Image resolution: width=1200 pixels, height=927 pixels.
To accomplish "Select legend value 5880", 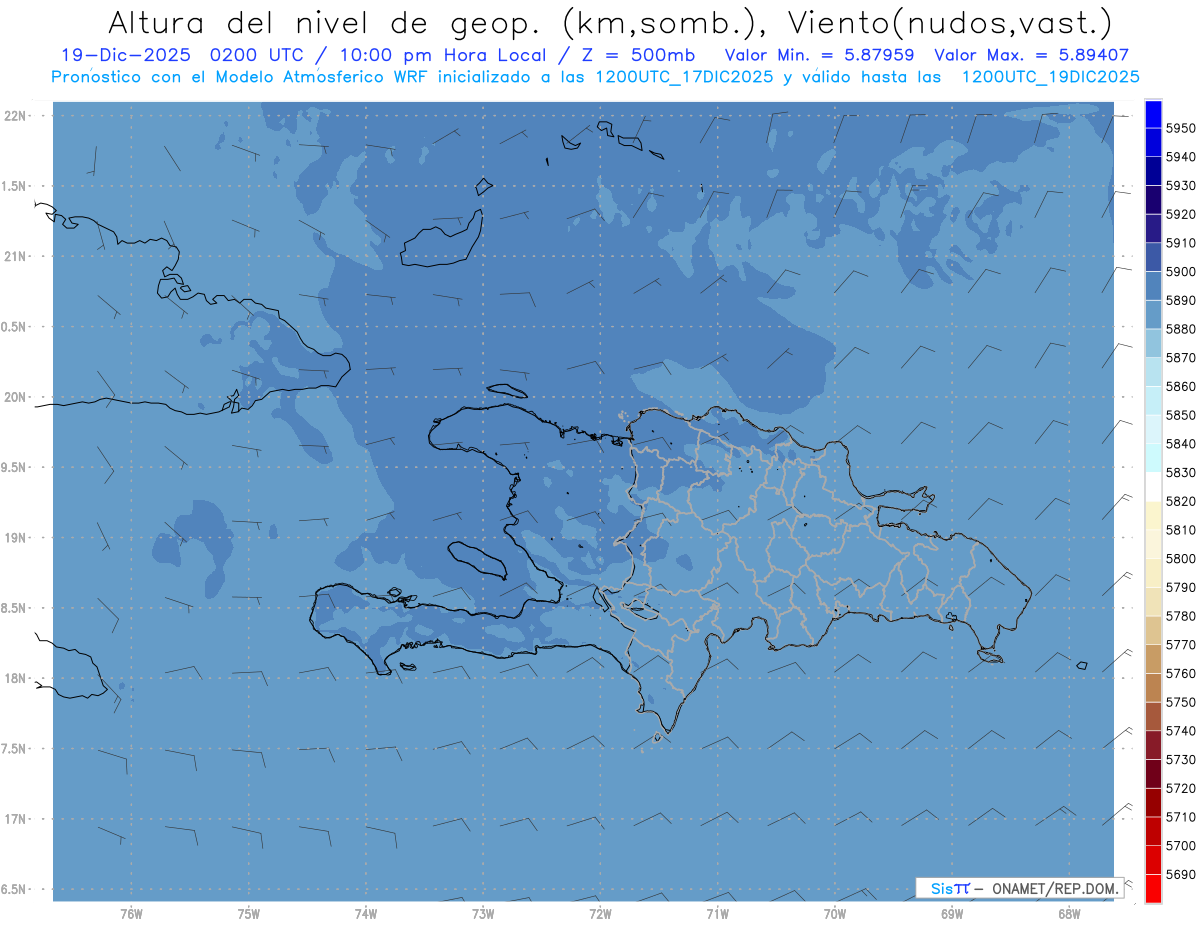I will [x=1181, y=329].
